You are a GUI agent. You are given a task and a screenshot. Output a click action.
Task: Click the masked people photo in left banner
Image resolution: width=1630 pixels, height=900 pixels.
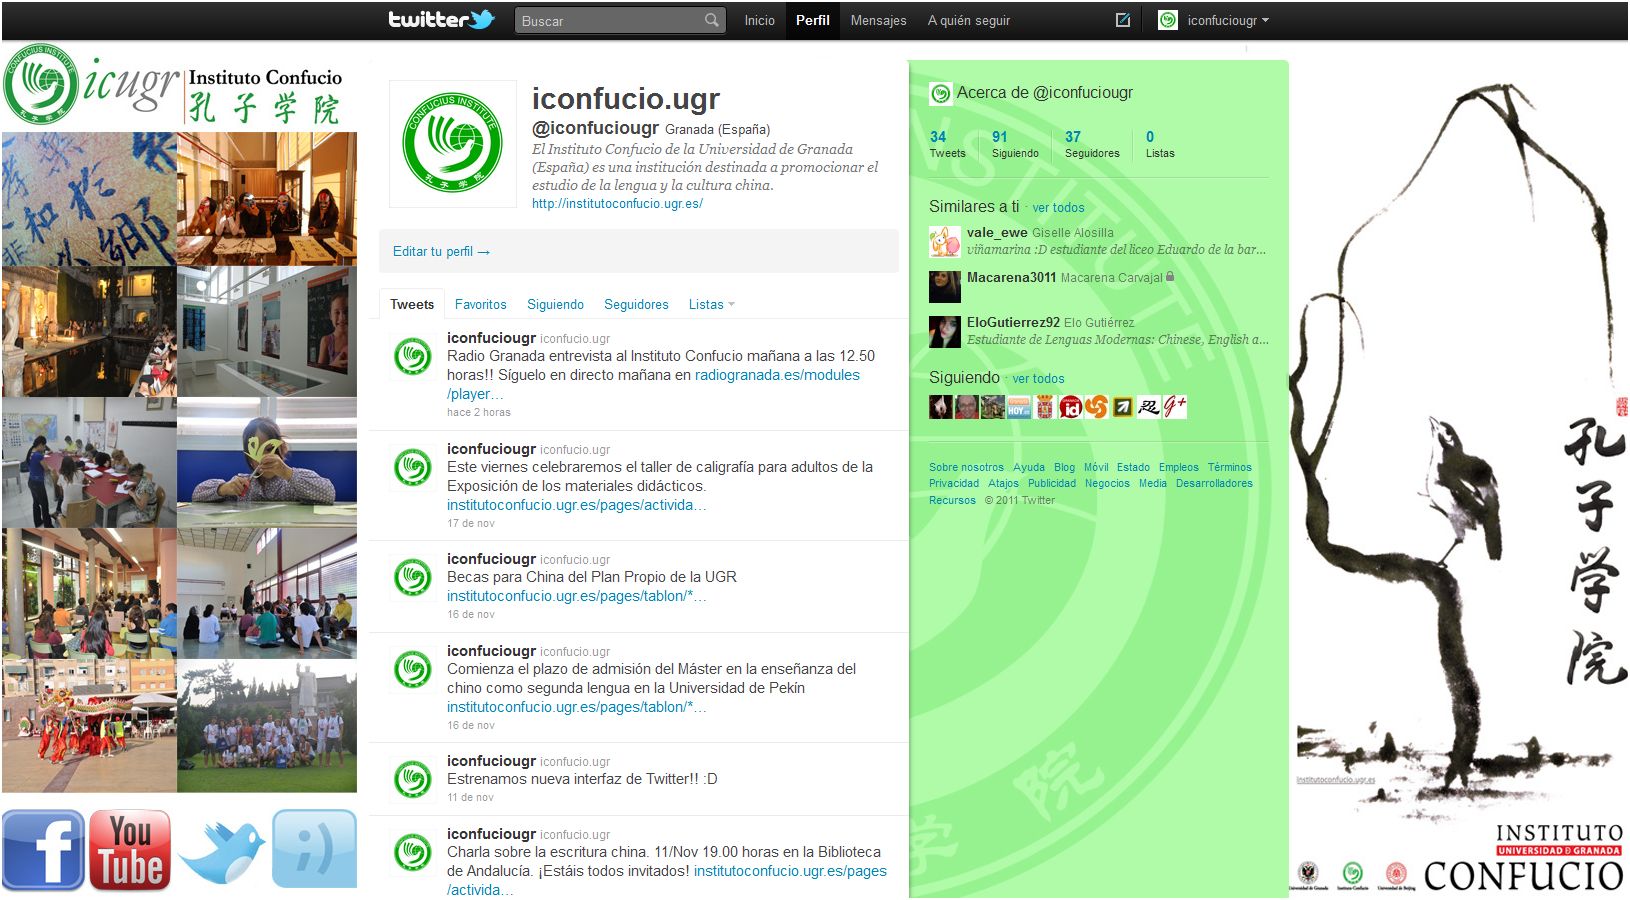(267, 199)
